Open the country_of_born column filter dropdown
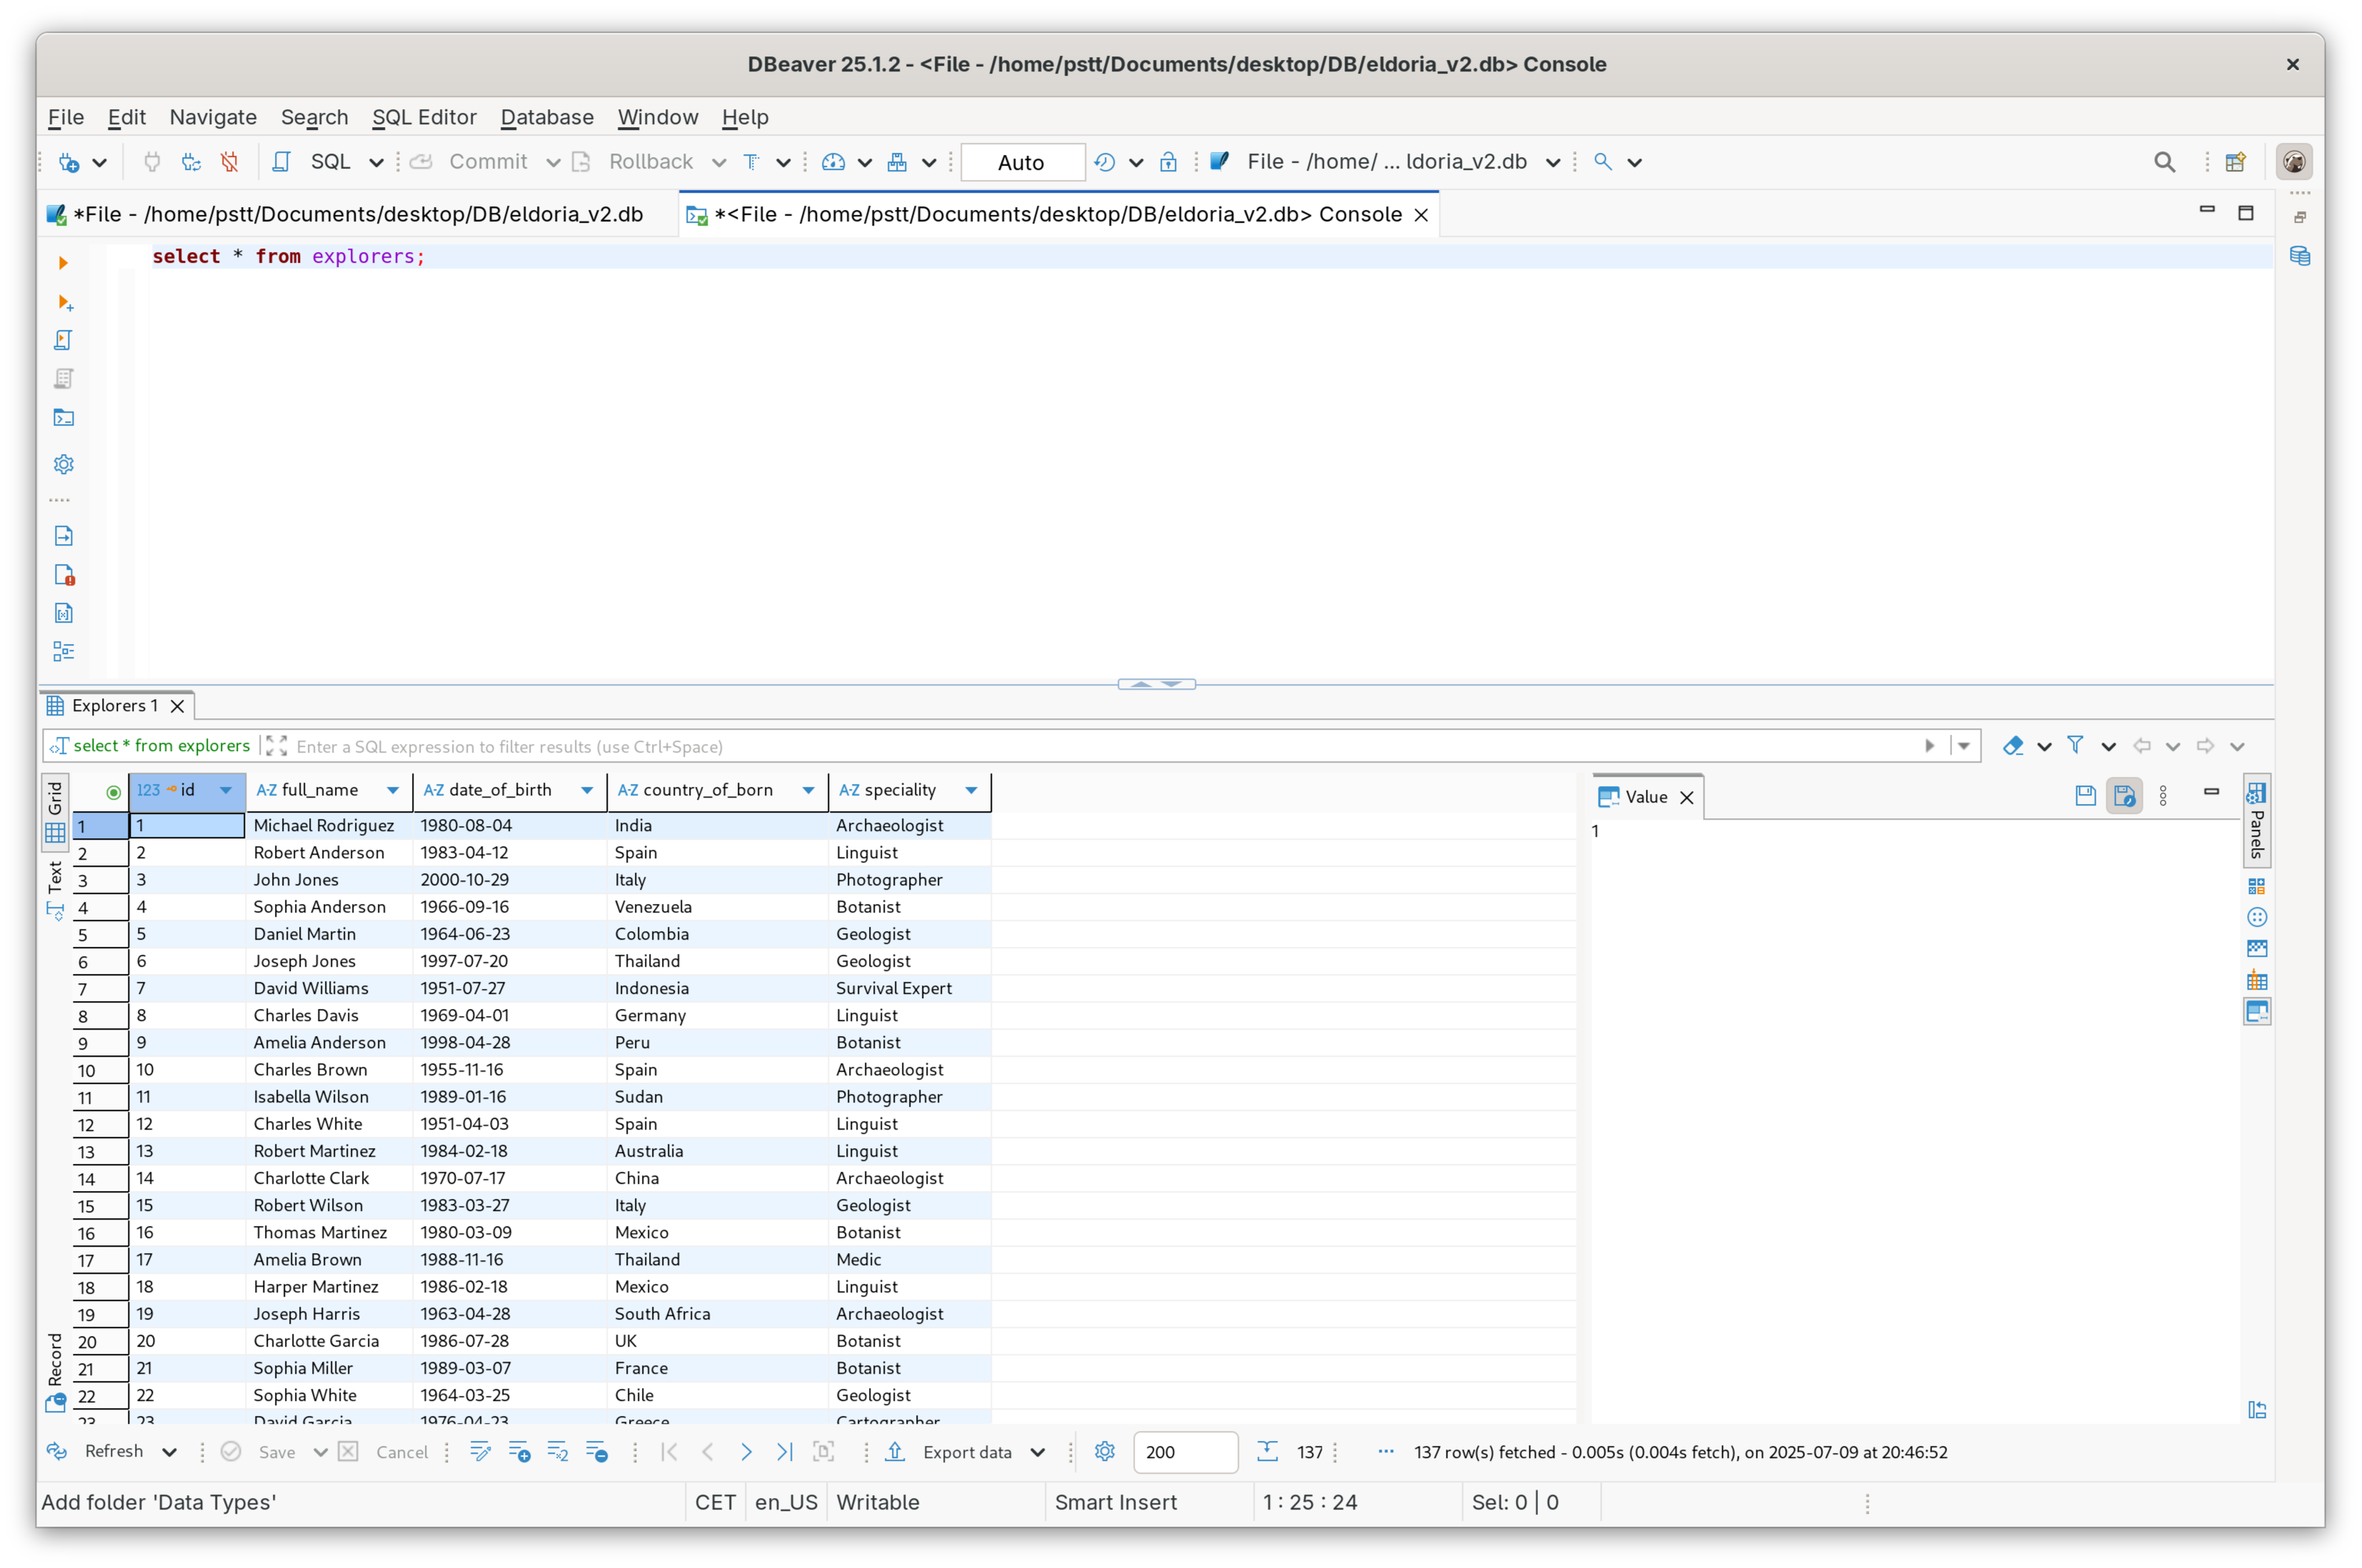This screenshot has width=2362, height=1568. [808, 791]
